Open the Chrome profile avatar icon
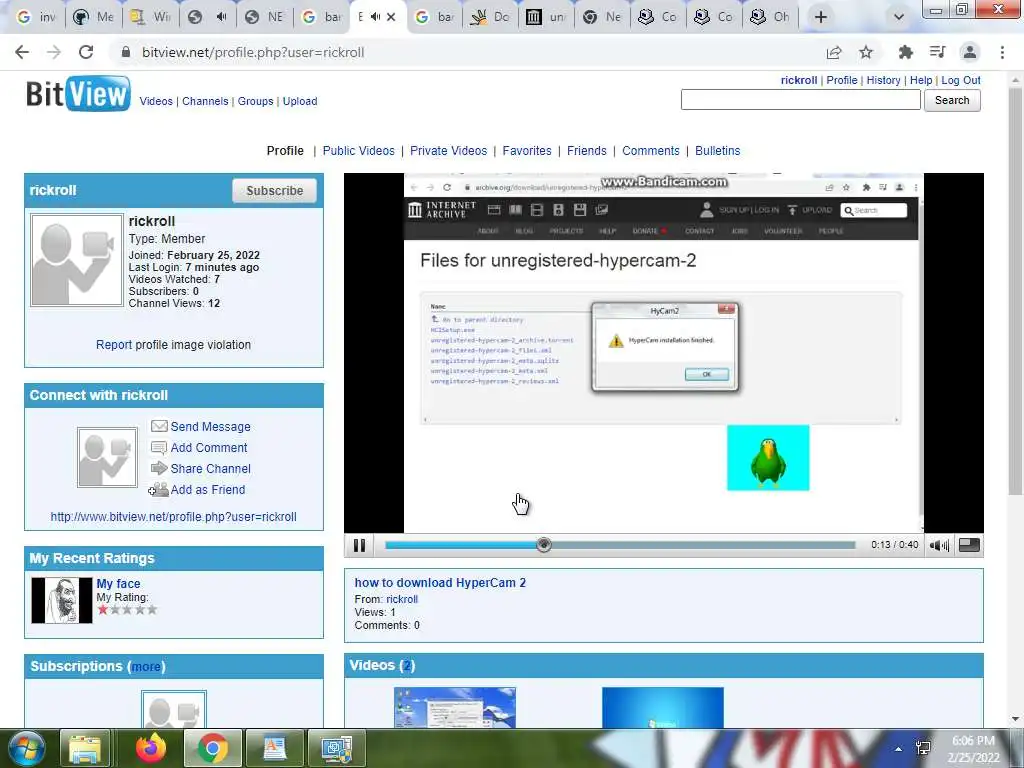 click(970, 52)
